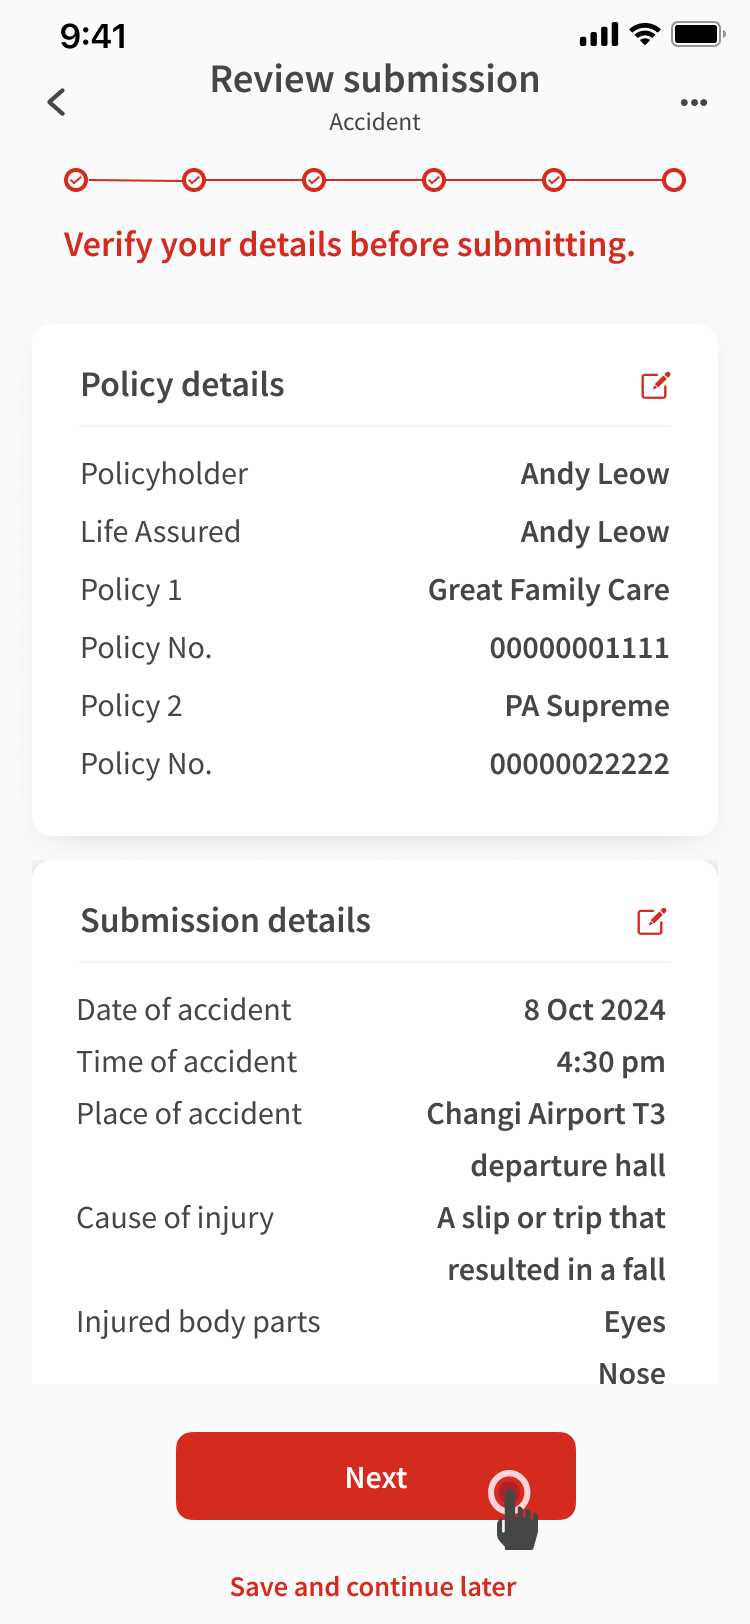
Task: Go to first progress step
Action: tap(76, 180)
